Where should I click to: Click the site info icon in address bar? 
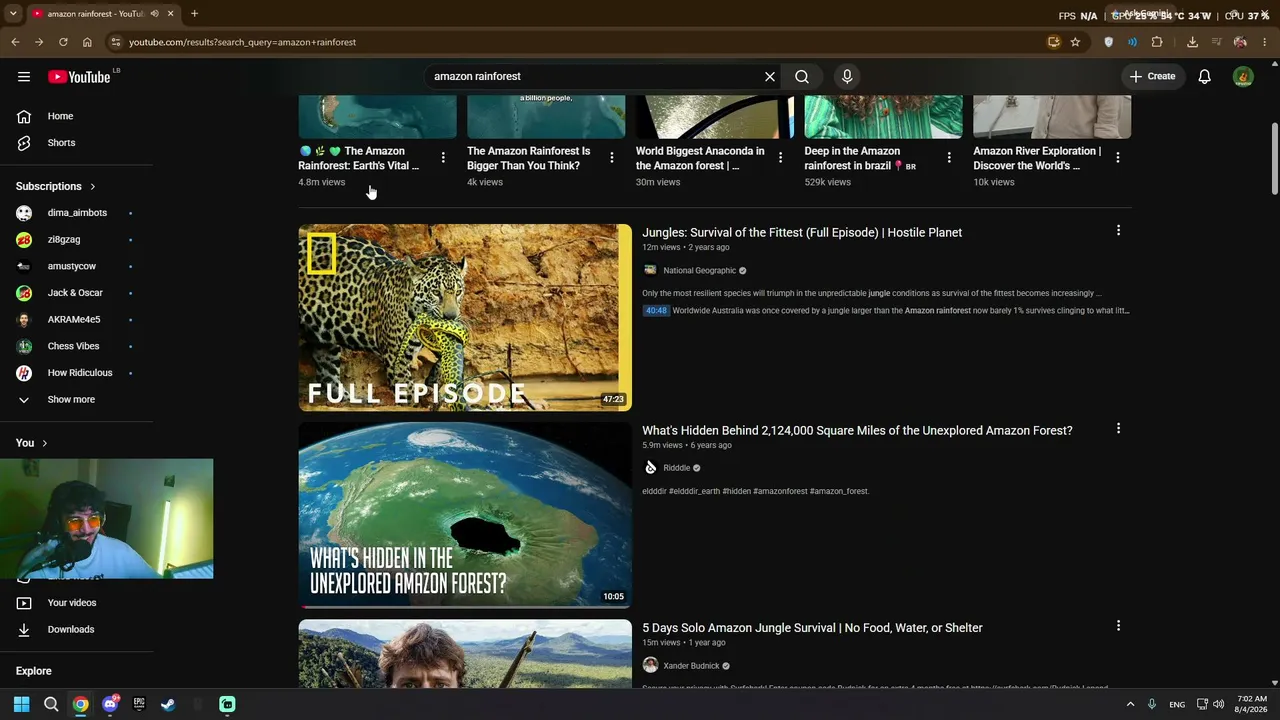[116, 42]
